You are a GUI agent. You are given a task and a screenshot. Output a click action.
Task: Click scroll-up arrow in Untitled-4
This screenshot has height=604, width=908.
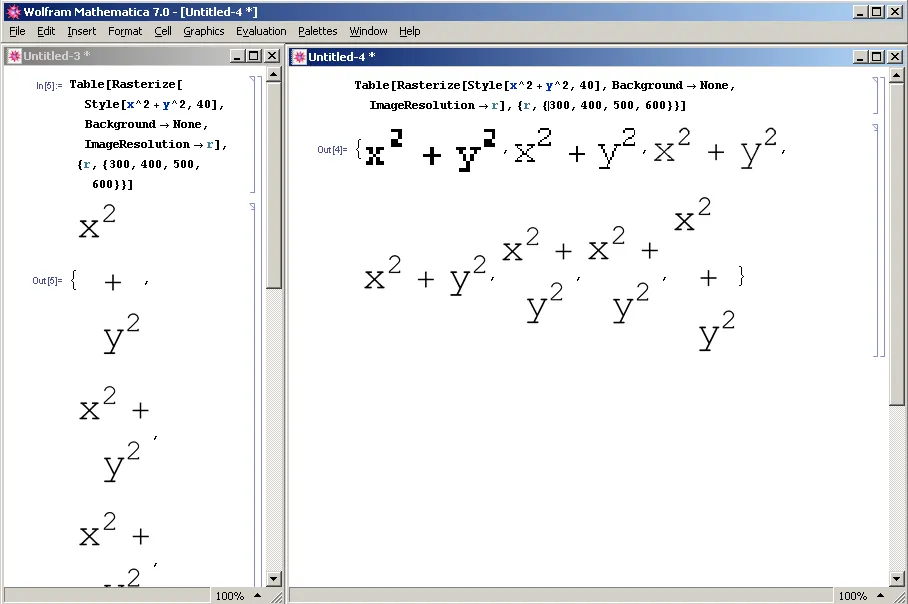[x=896, y=75]
